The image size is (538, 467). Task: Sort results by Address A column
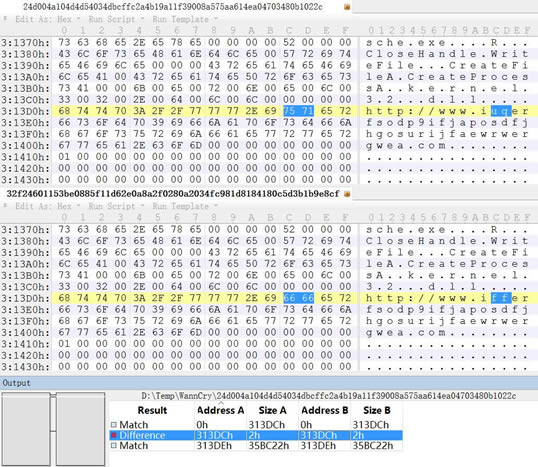pyautogui.click(x=220, y=410)
